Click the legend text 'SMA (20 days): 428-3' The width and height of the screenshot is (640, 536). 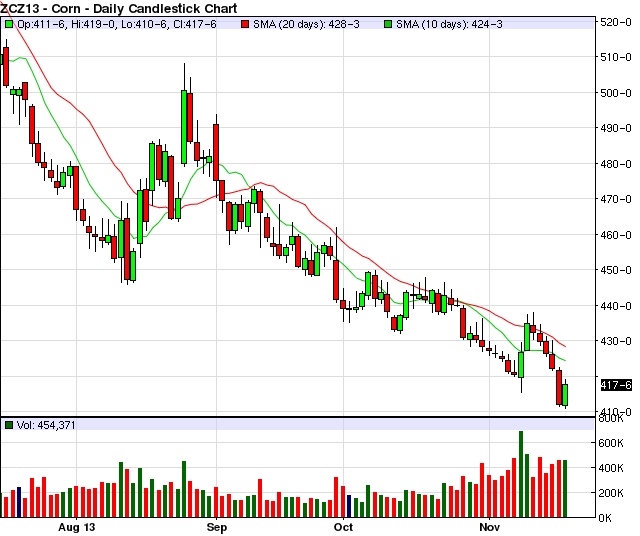pyautogui.click(x=306, y=24)
